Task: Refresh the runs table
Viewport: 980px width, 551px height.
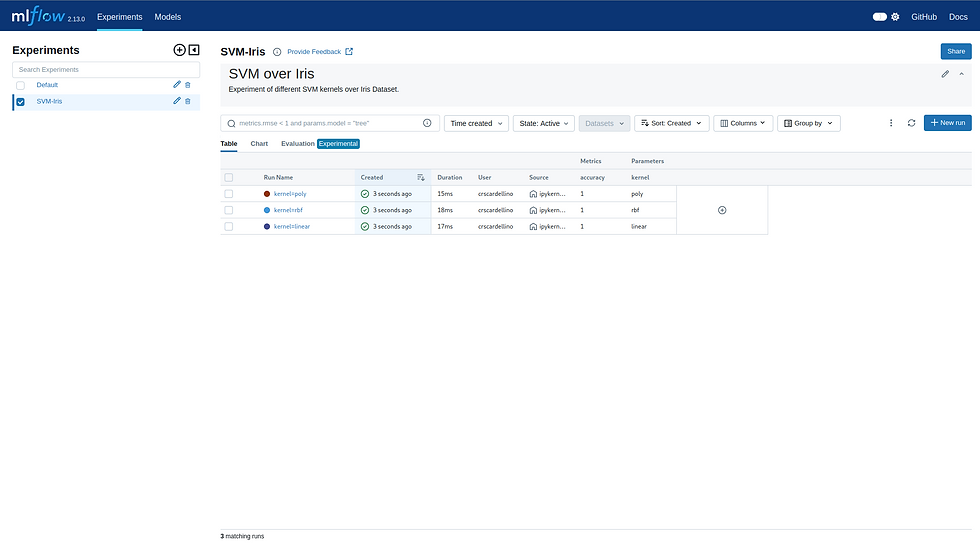Action: 911,123
